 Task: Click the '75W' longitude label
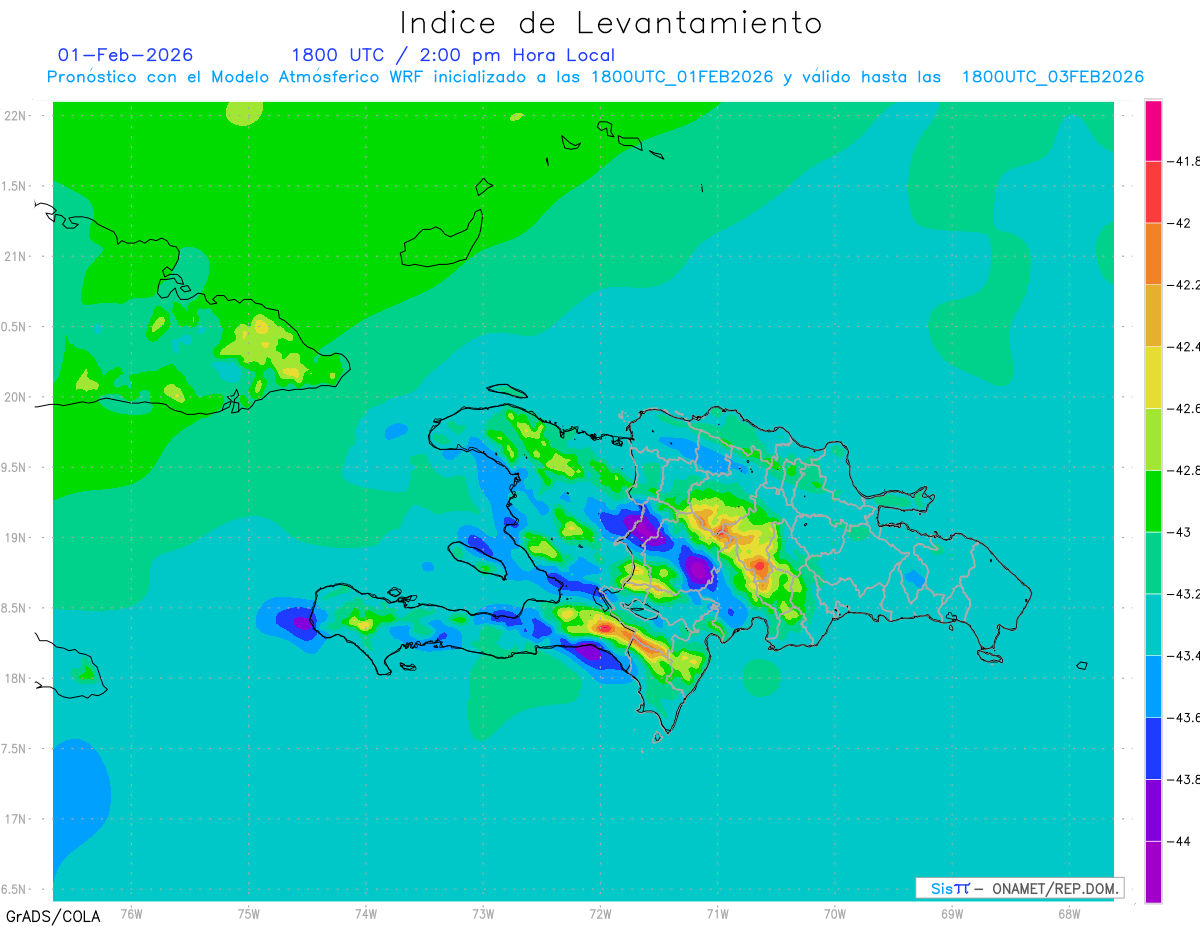(249, 913)
